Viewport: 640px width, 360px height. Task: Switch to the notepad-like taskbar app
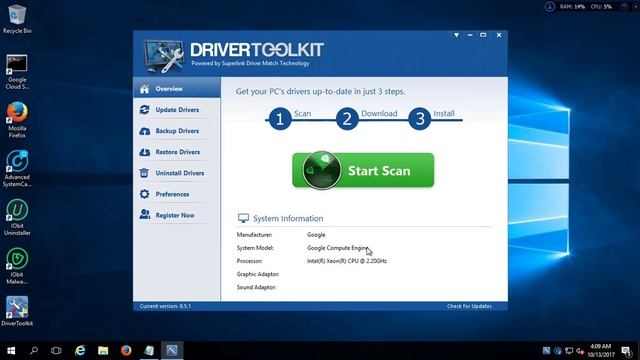pos(149,351)
